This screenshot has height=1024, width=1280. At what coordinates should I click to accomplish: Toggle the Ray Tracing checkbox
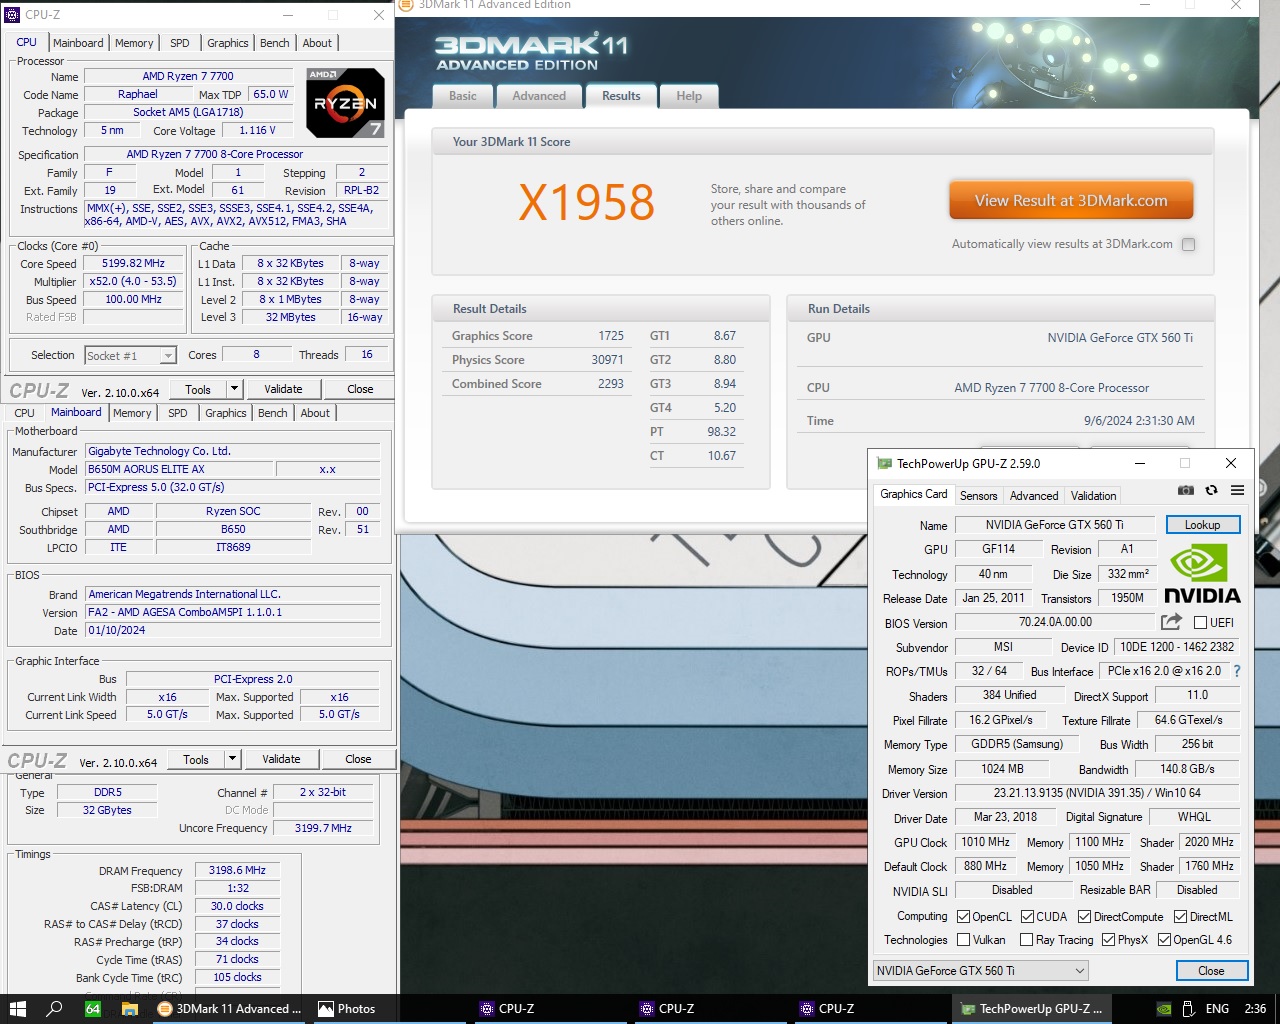click(1026, 939)
